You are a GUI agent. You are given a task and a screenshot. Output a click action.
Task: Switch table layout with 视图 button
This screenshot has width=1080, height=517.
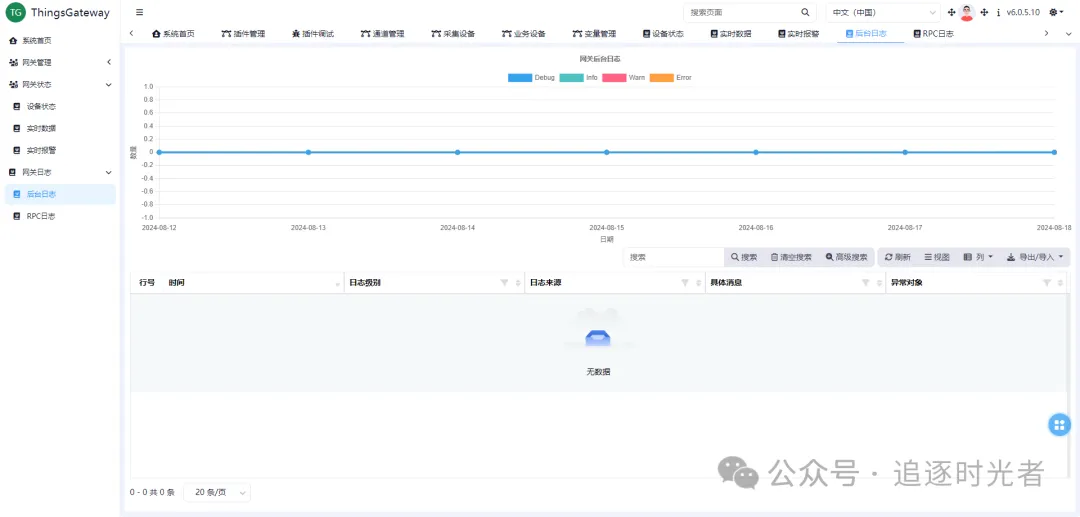click(x=937, y=257)
